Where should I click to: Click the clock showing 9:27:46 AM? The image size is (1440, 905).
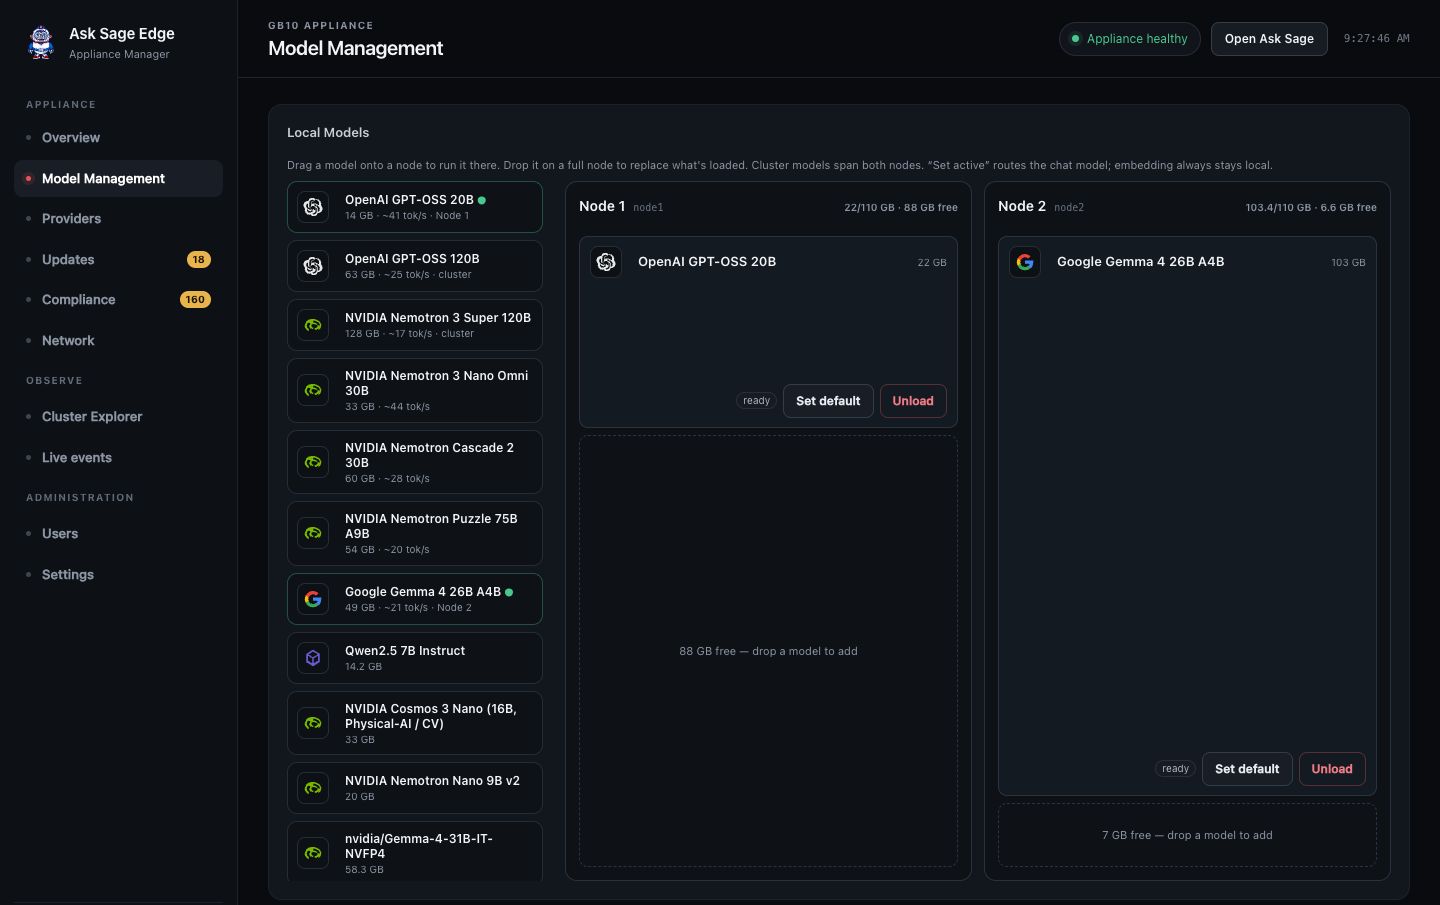point(1377,39)
